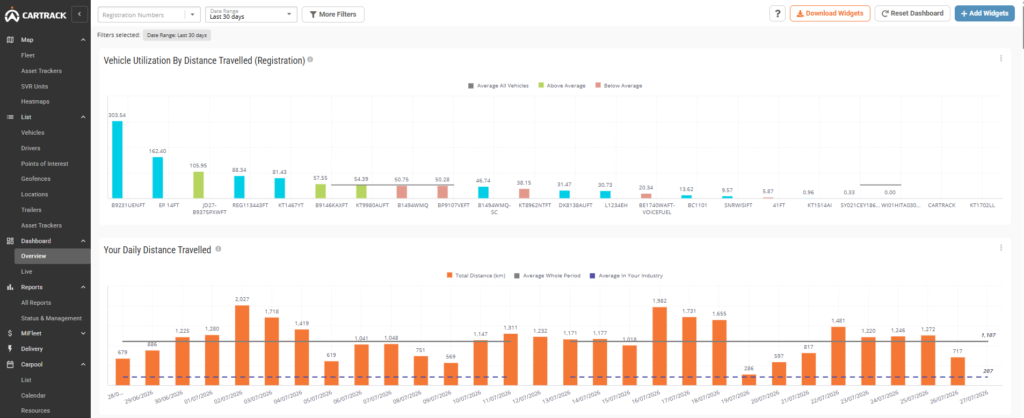
Task: Click the '1,107' average value label
Action: [987, 335]
